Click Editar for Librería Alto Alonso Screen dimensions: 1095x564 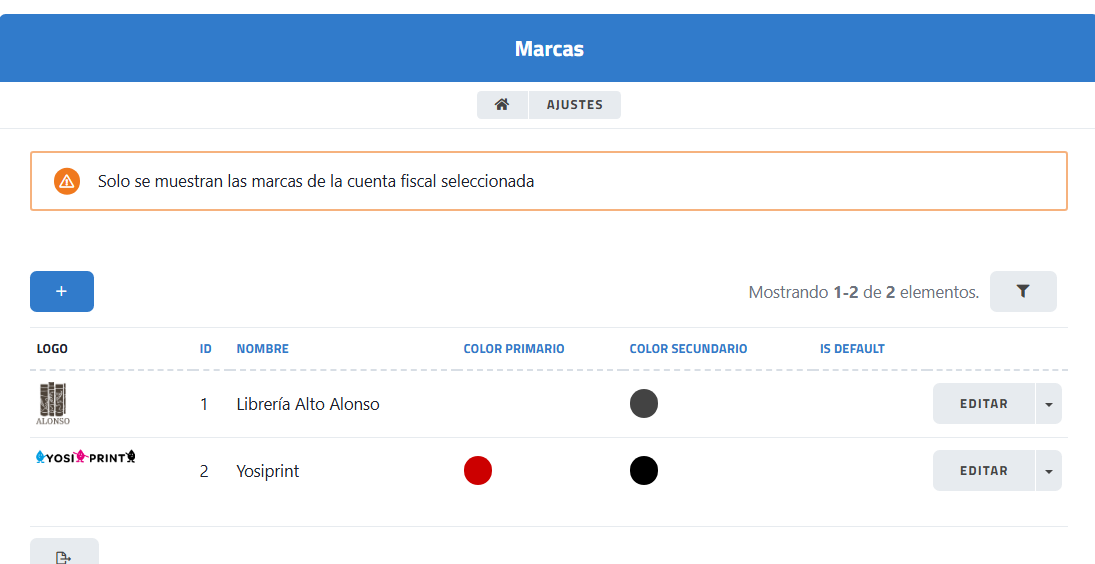click(x=984, y=404)
